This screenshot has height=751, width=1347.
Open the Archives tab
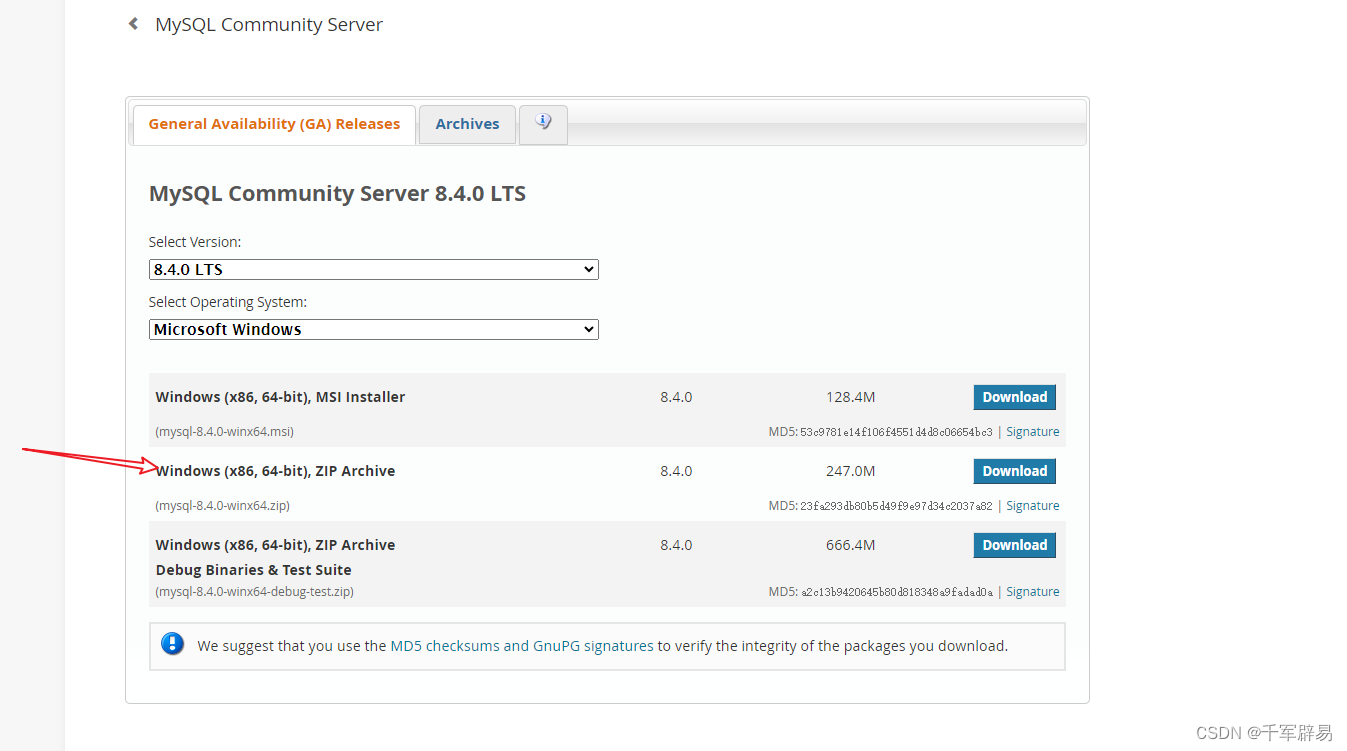[x=467, y=125]
